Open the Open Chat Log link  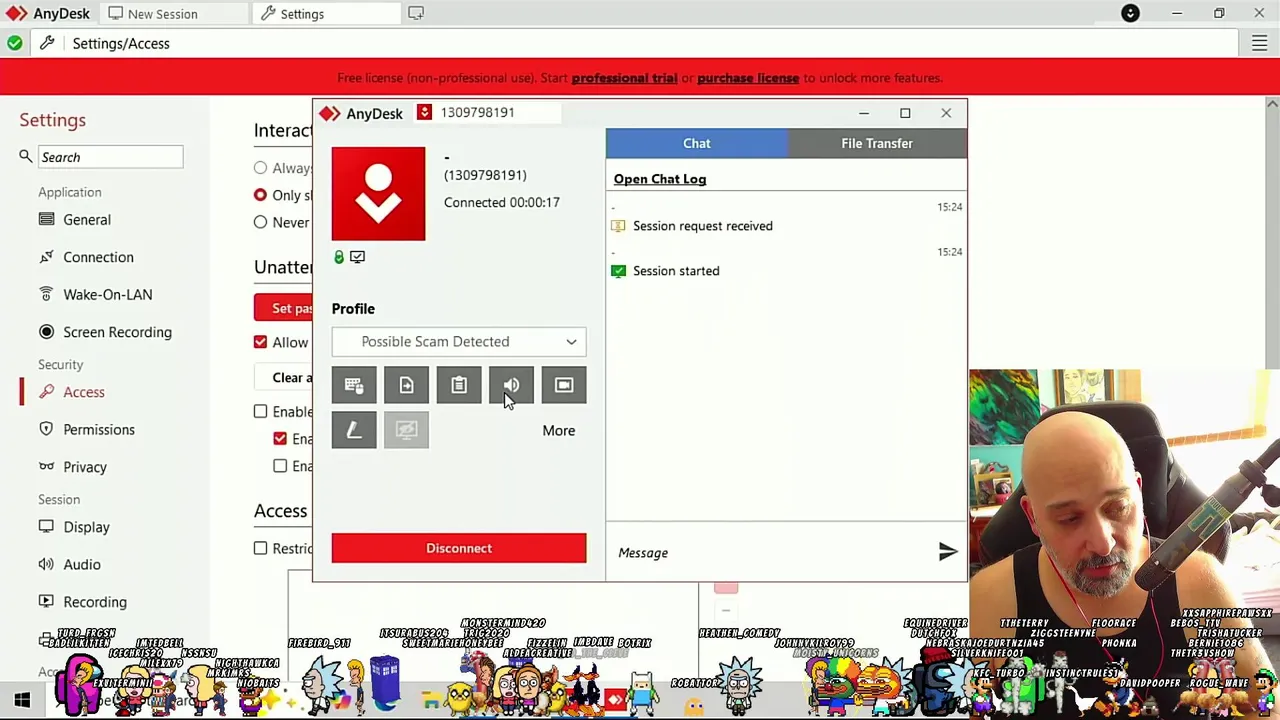tap(660, 179)
